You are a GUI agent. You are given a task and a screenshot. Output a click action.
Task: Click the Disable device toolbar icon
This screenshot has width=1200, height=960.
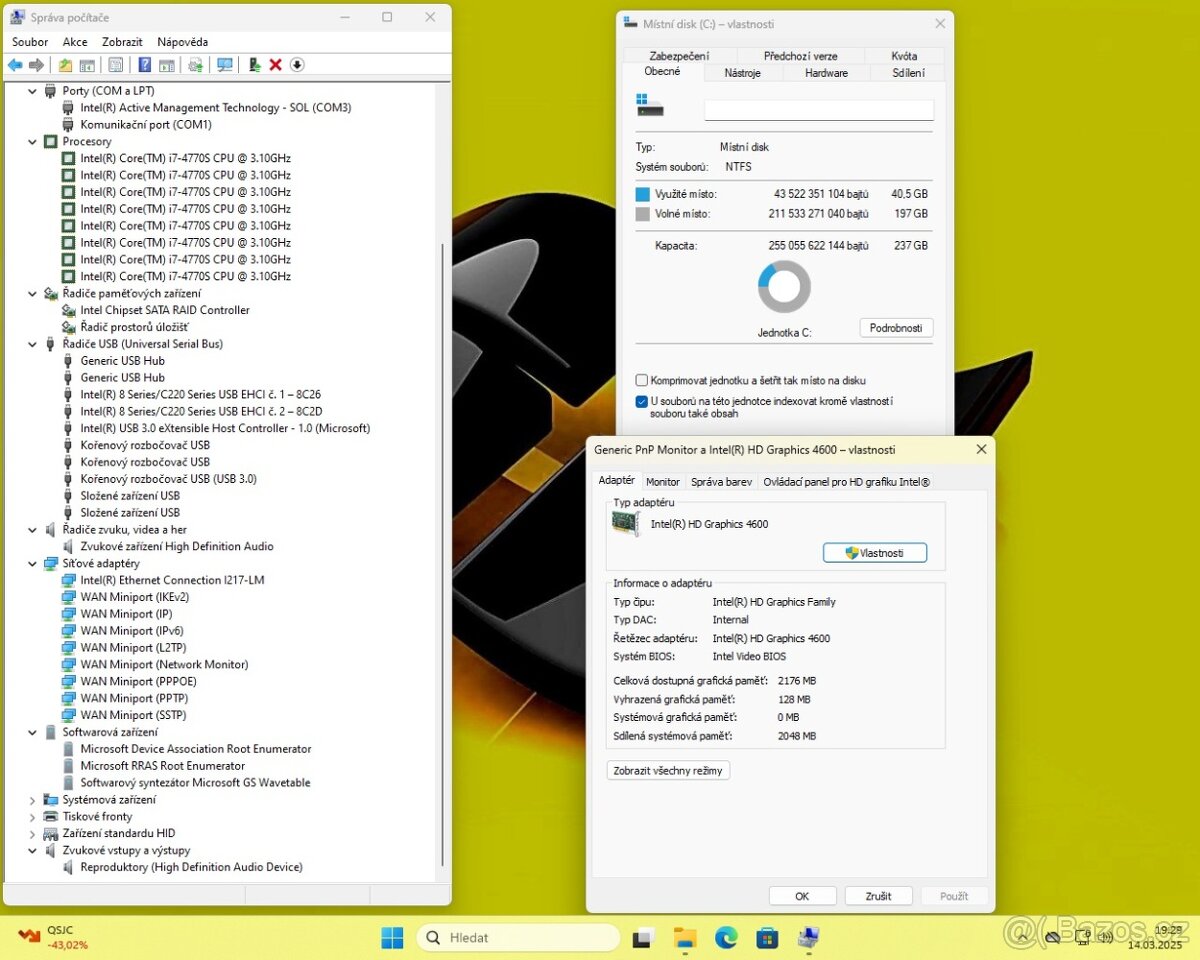tap(252, 65)
